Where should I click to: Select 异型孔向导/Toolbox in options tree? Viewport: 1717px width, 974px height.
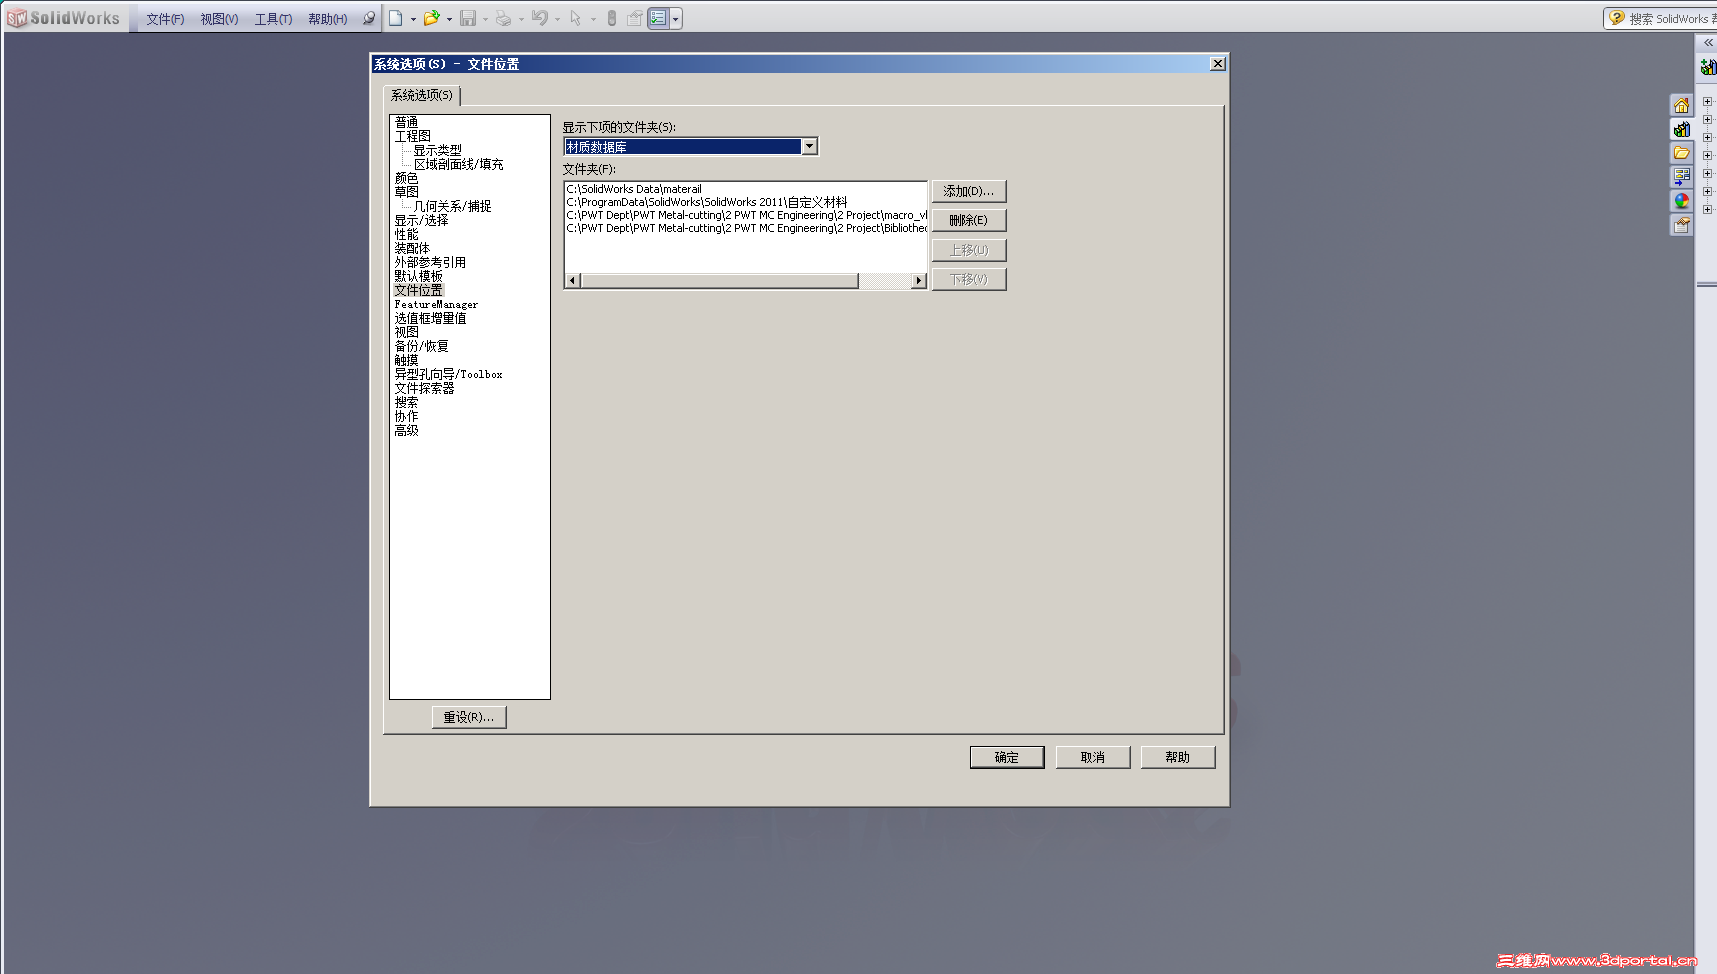(x=448, y=374)
